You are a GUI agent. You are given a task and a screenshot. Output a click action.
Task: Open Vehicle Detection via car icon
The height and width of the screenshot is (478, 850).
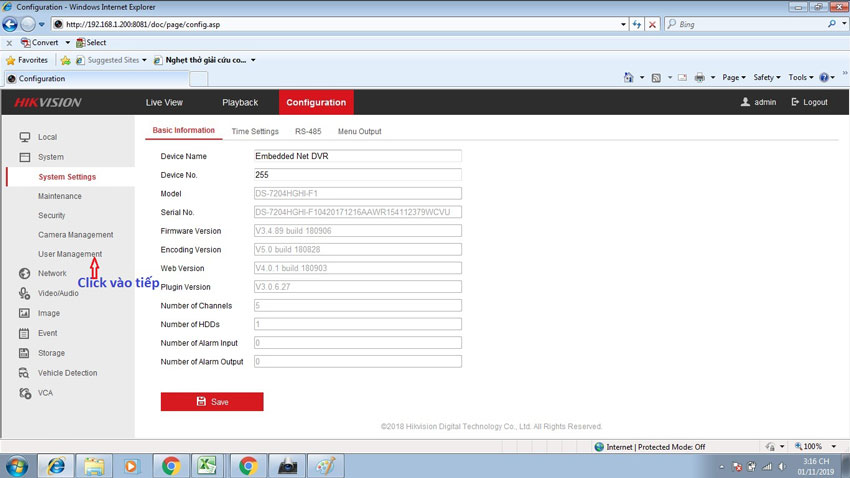click(x=25, y=373)
